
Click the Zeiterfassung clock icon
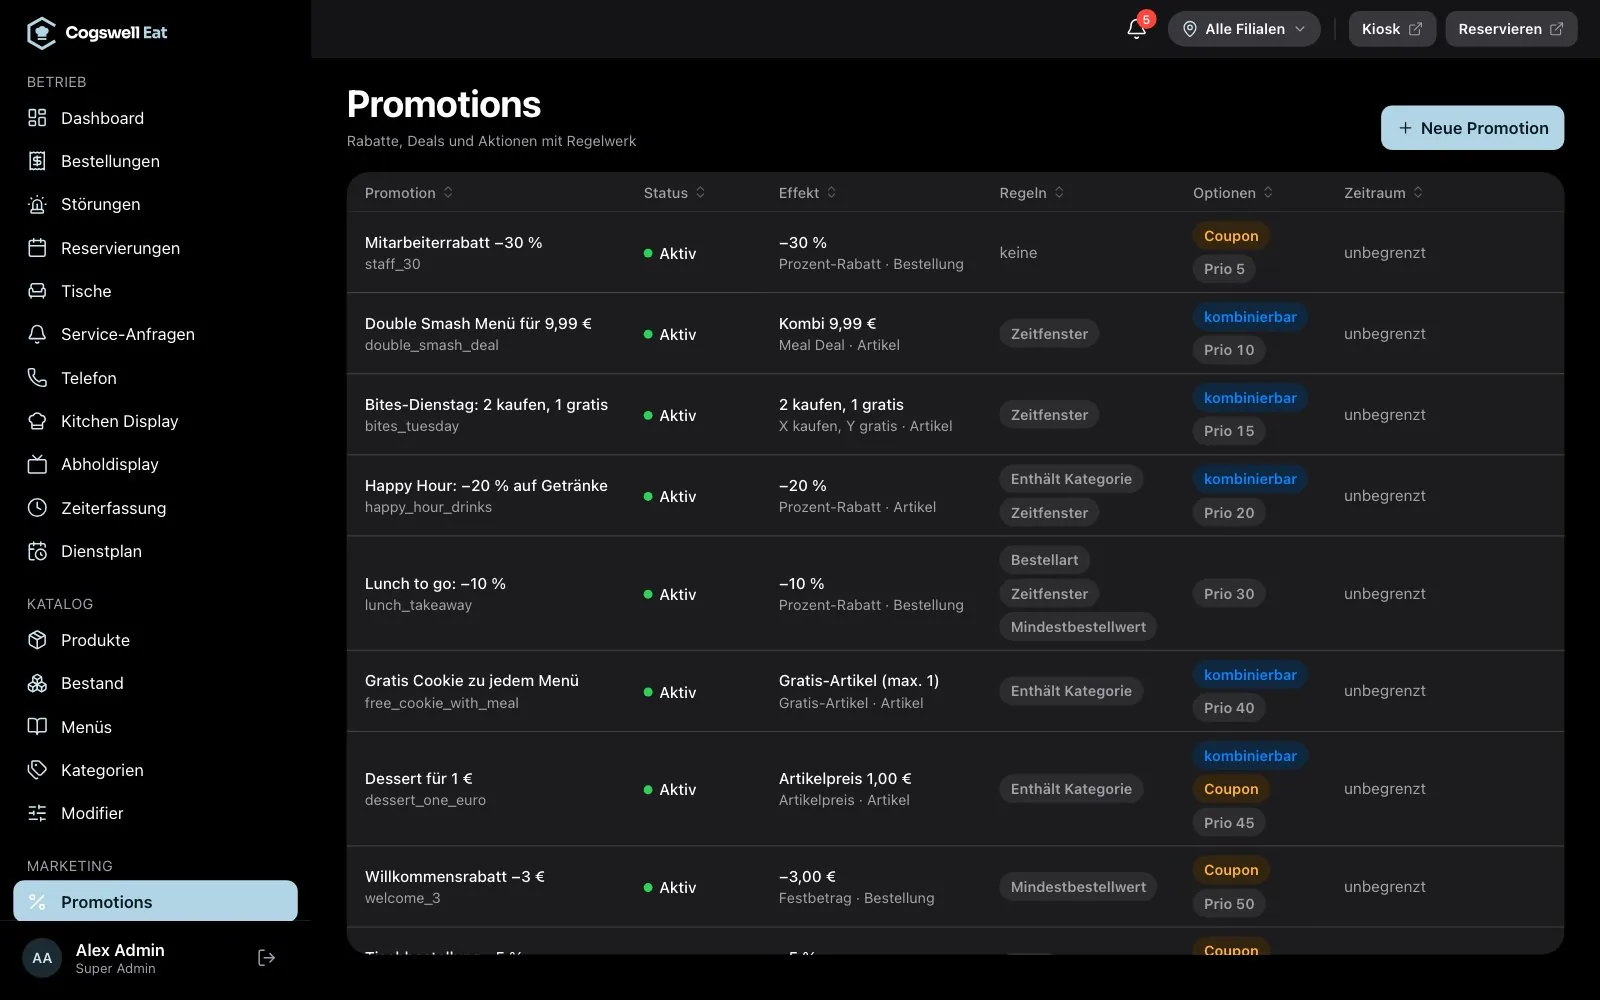(x=37, y=508)
